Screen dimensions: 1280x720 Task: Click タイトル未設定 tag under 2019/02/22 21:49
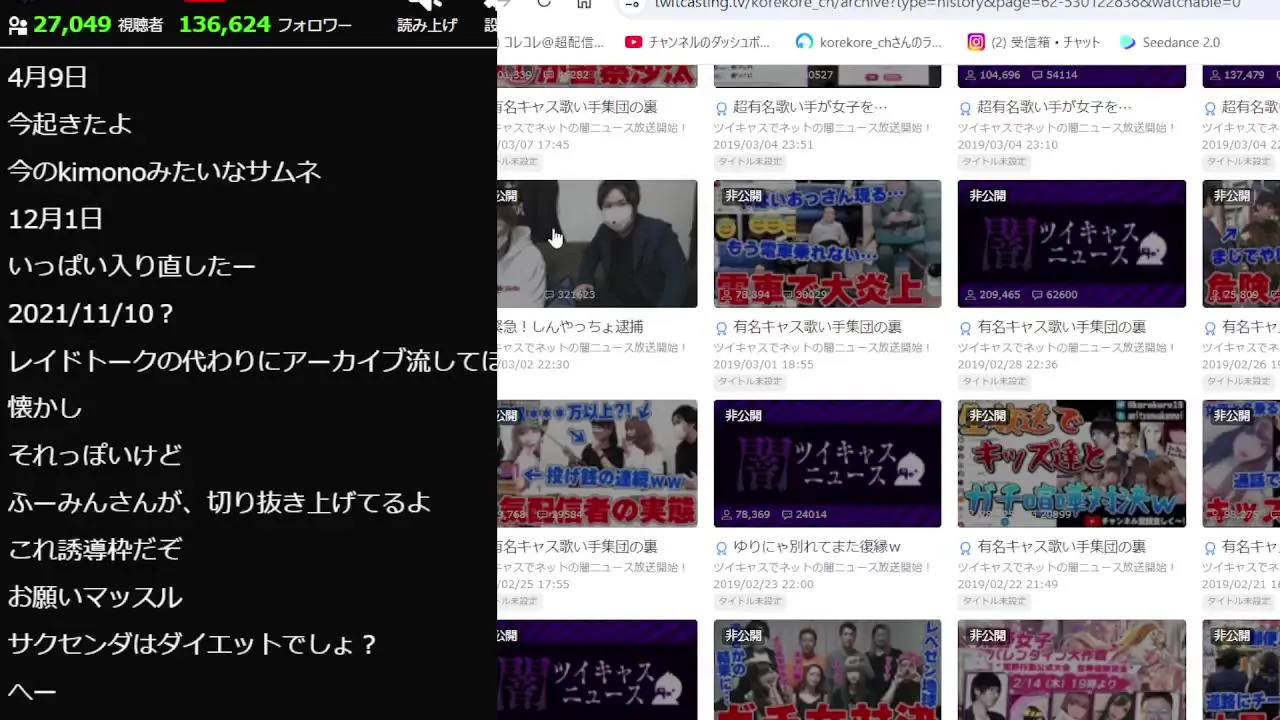994,601
